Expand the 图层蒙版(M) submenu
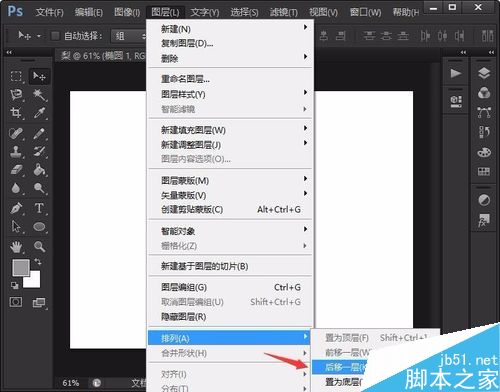Viewport: 500px width, 392px height. coord(230,180)
